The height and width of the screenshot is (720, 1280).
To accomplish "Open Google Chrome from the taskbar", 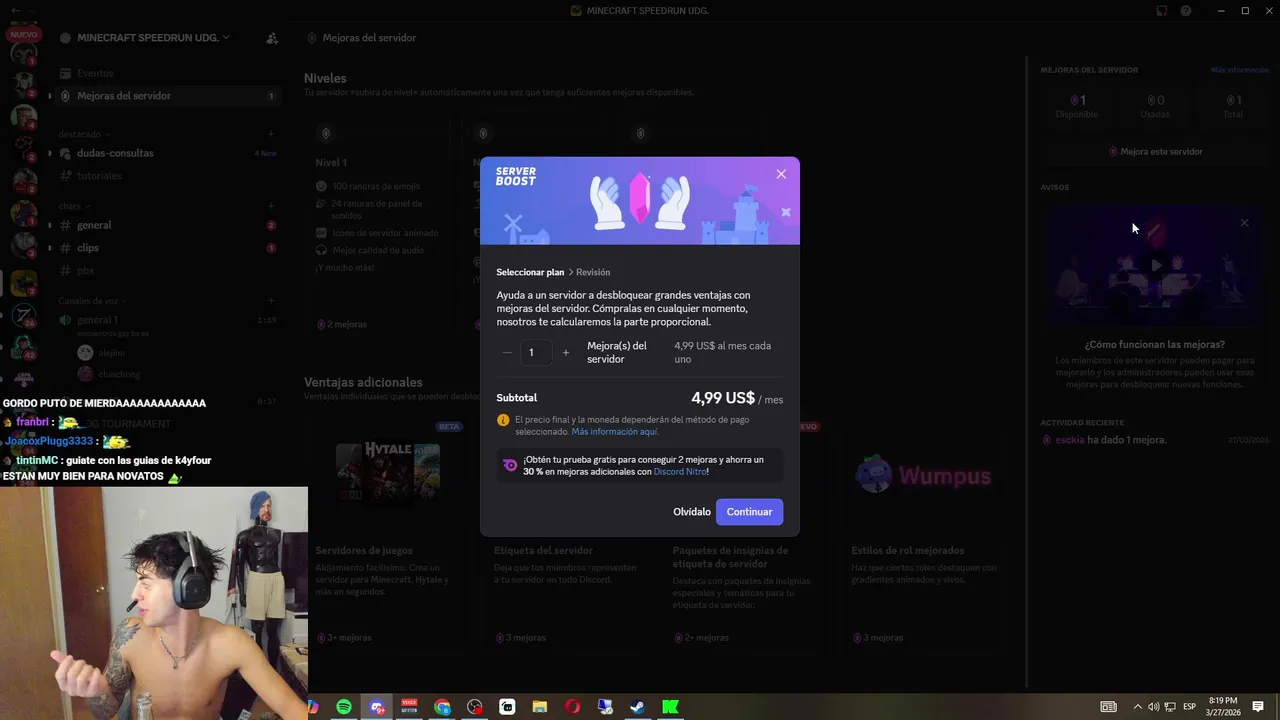I will pyautogui.click(x=442, y=707).
